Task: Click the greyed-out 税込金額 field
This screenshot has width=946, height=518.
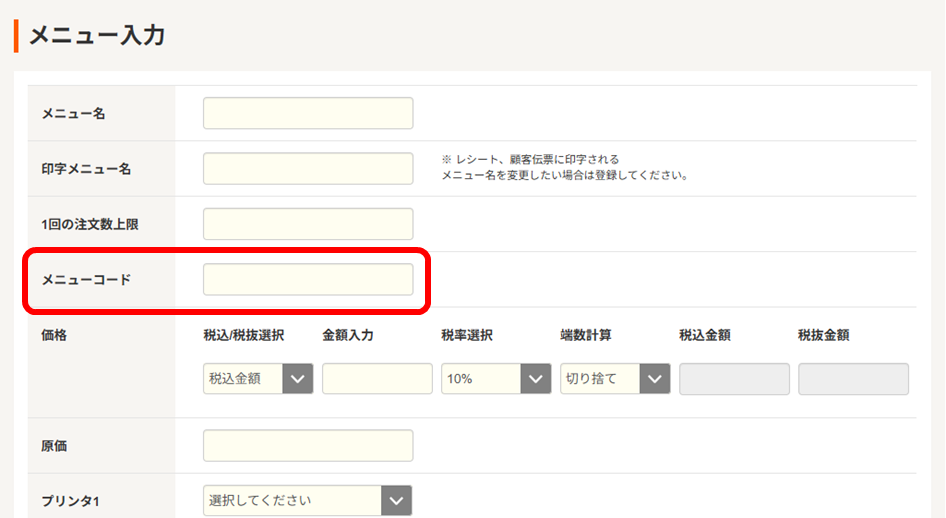Action: (x=734, y=379)
